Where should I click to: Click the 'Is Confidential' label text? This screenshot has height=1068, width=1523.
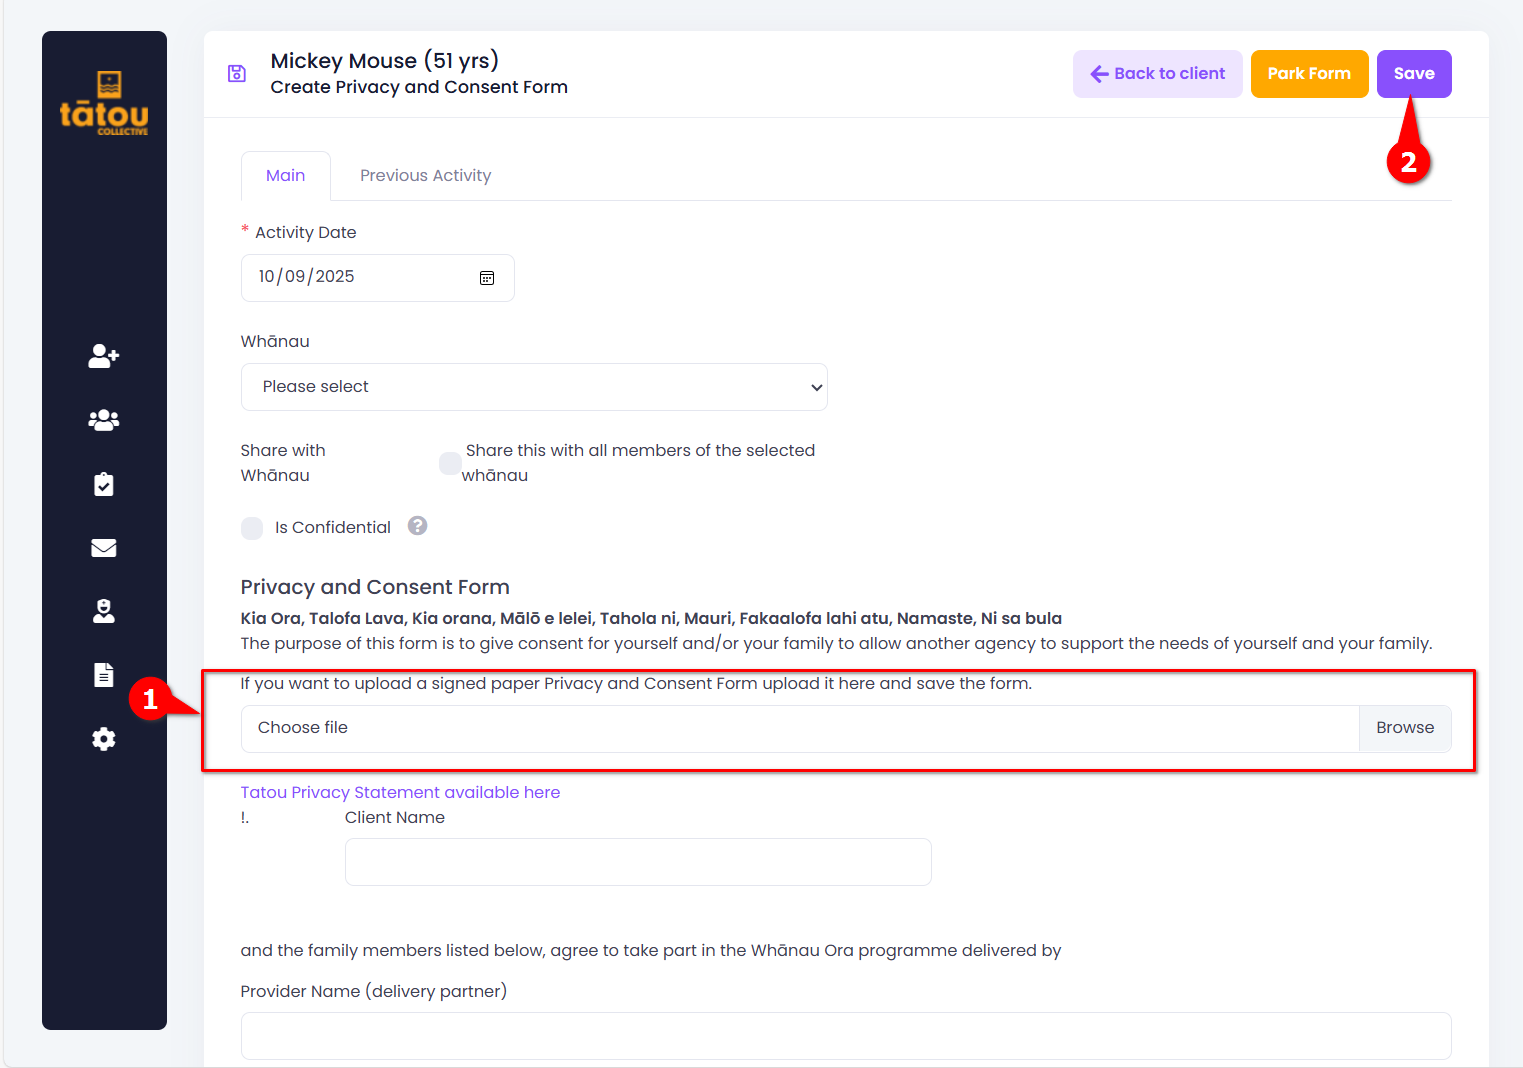click(333, 528)
